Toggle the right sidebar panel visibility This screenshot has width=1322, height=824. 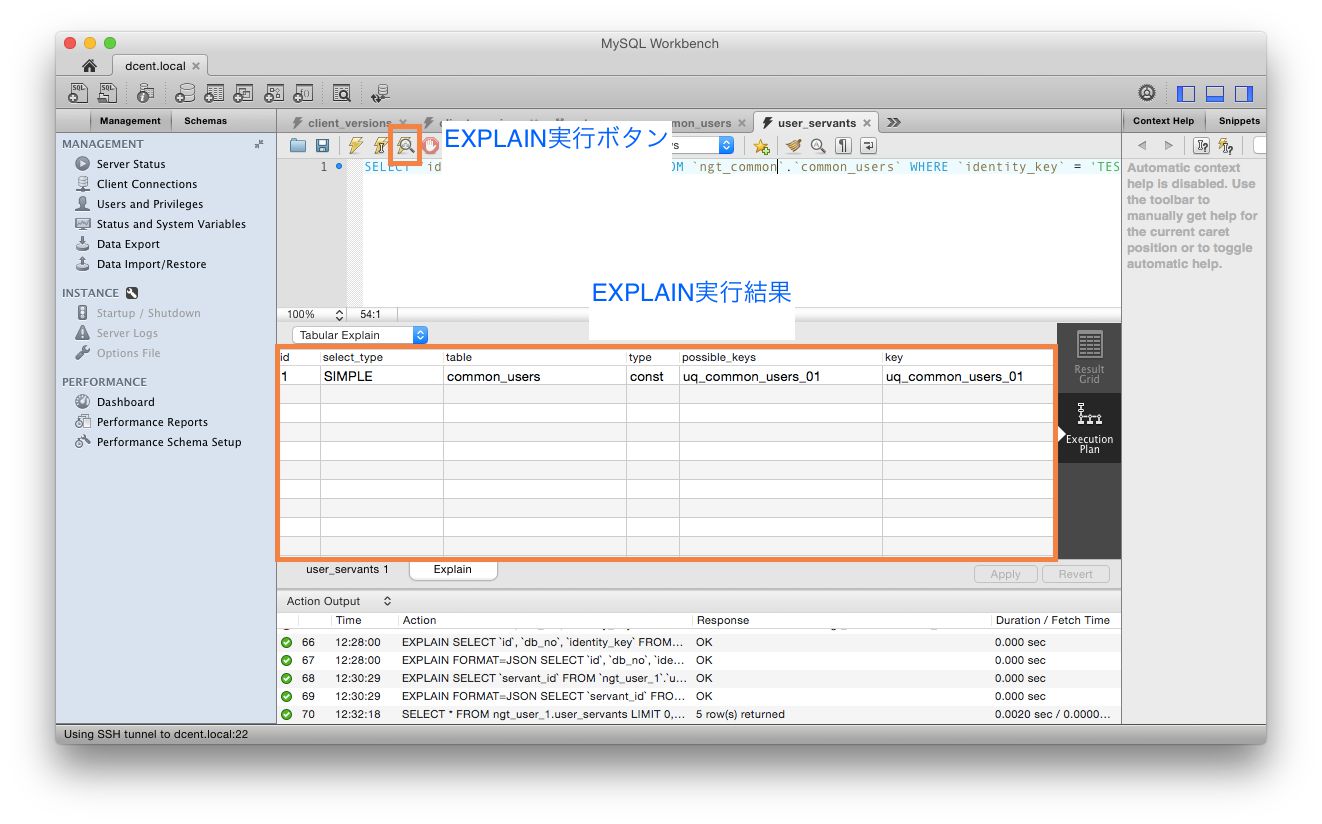coord(1244,94)
